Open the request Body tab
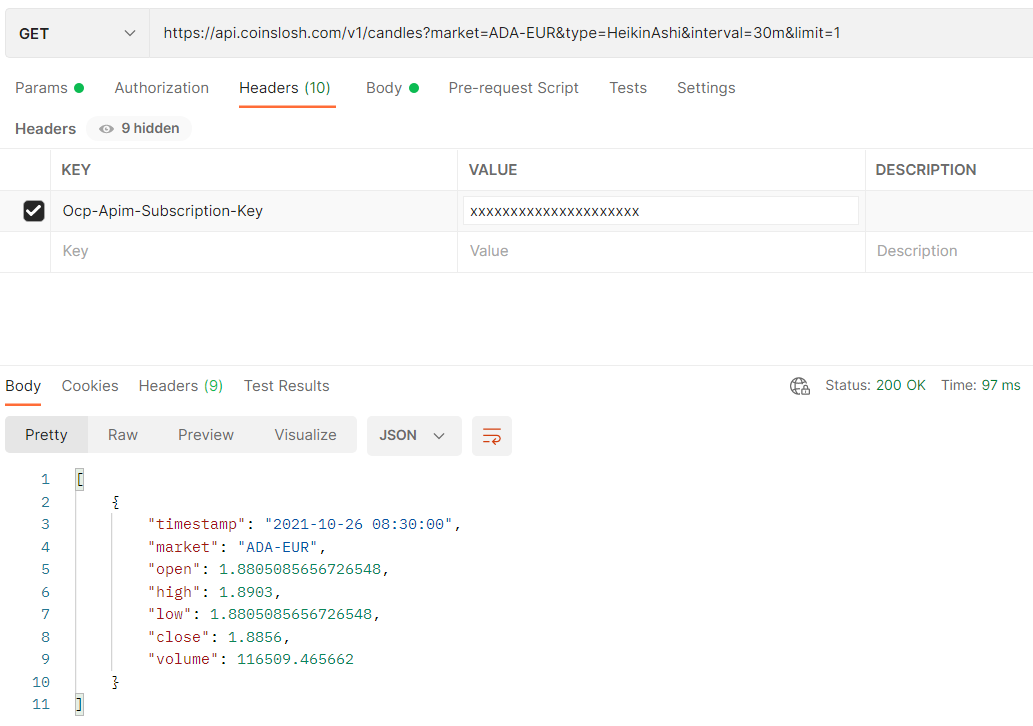 coord(393,88)
